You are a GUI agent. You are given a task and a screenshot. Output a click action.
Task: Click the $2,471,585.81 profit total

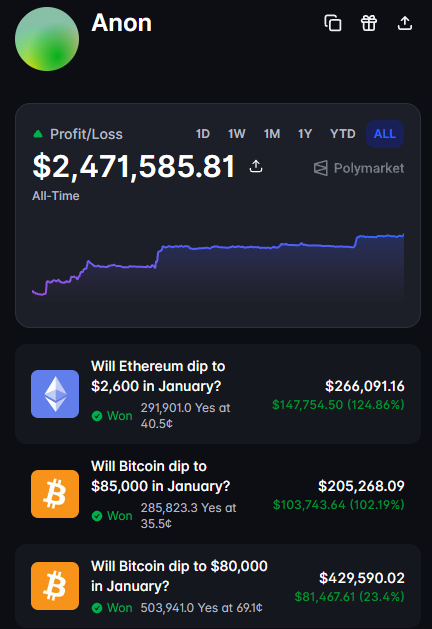coord(134,166)
